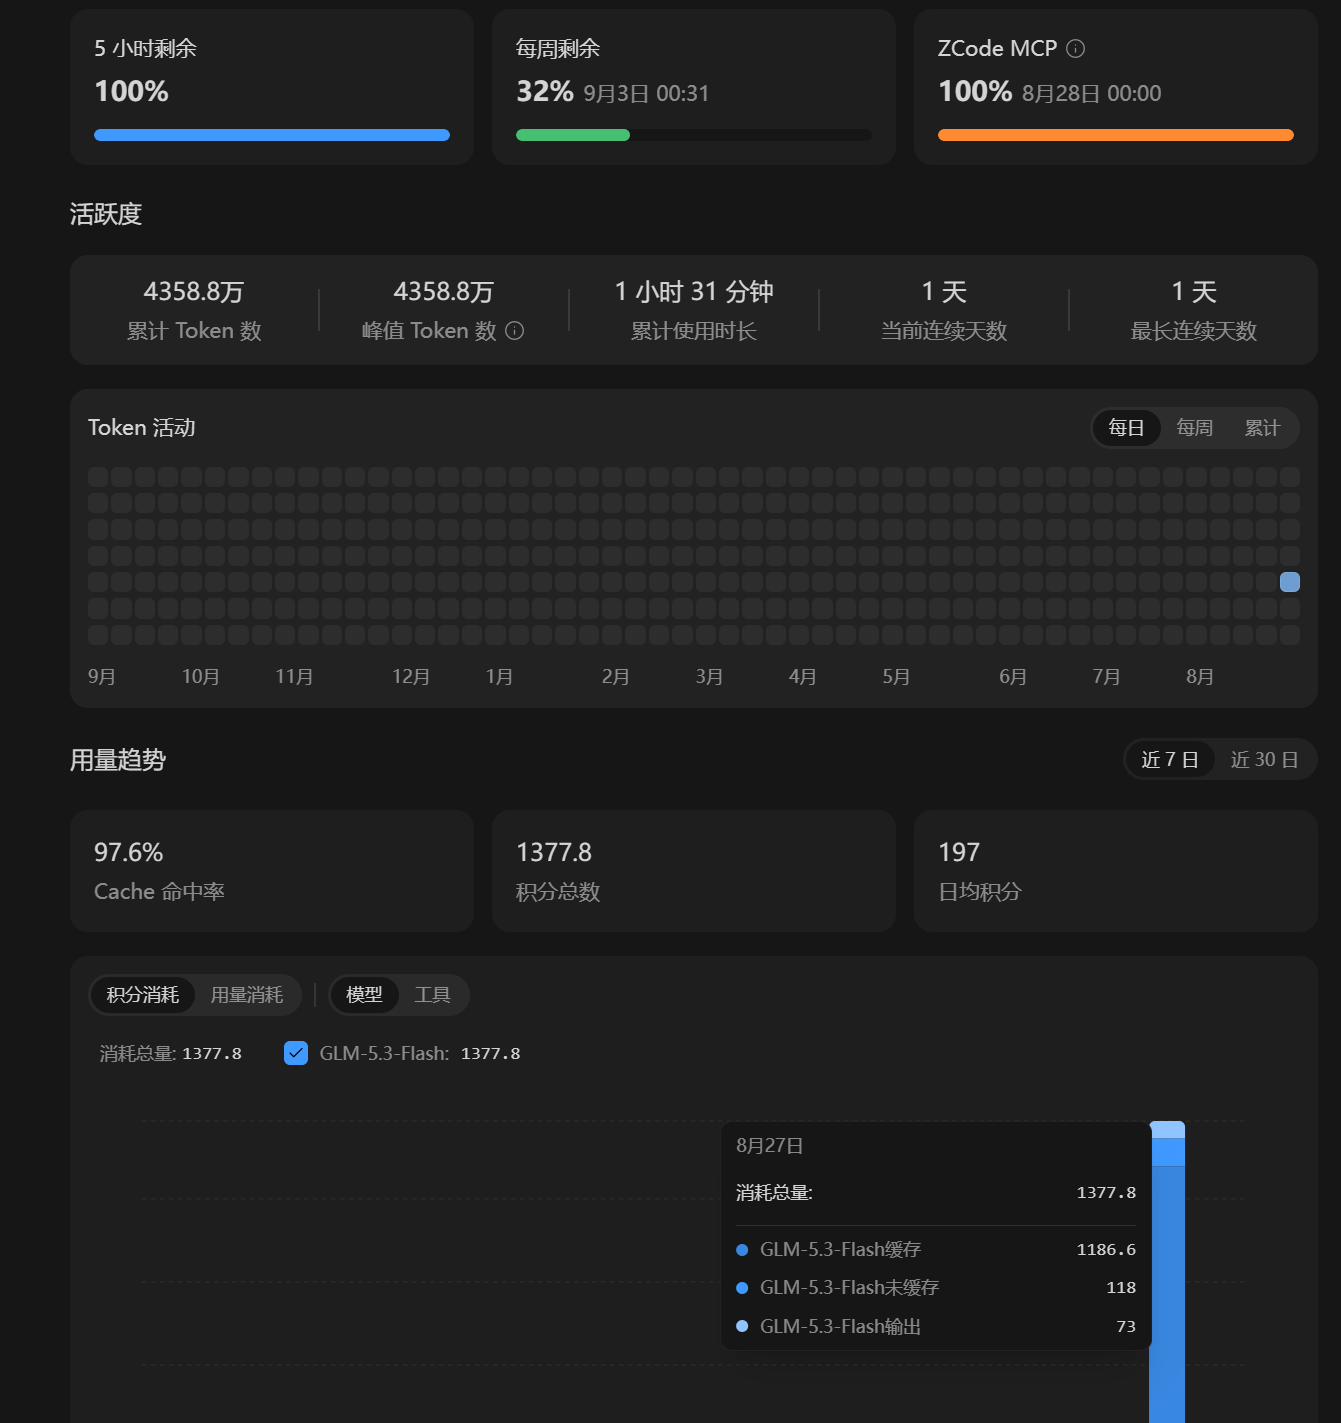Select the 近 7 日 range

pyautogui.click(x=1170, y=760)
